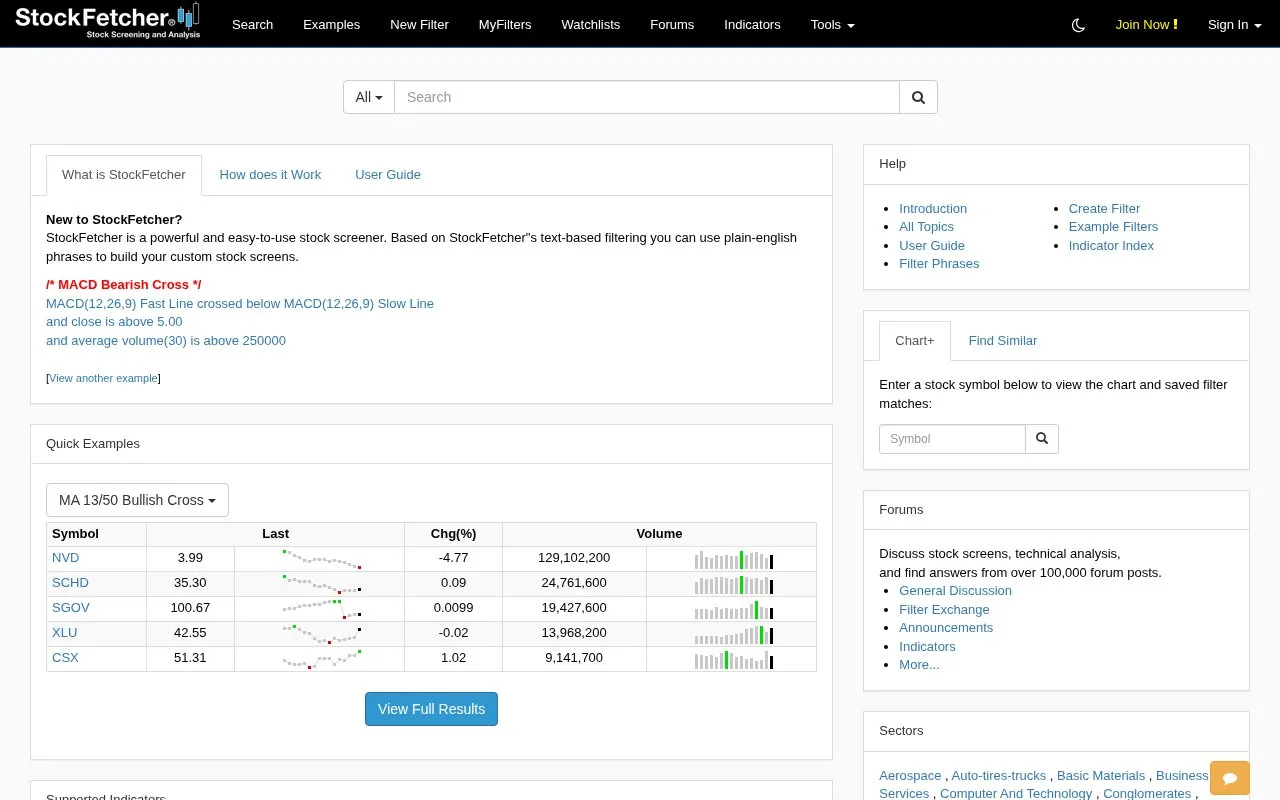Select the Chart+ tab
The width and height of the screenshot is (1280, 800).
pos(915,341)
